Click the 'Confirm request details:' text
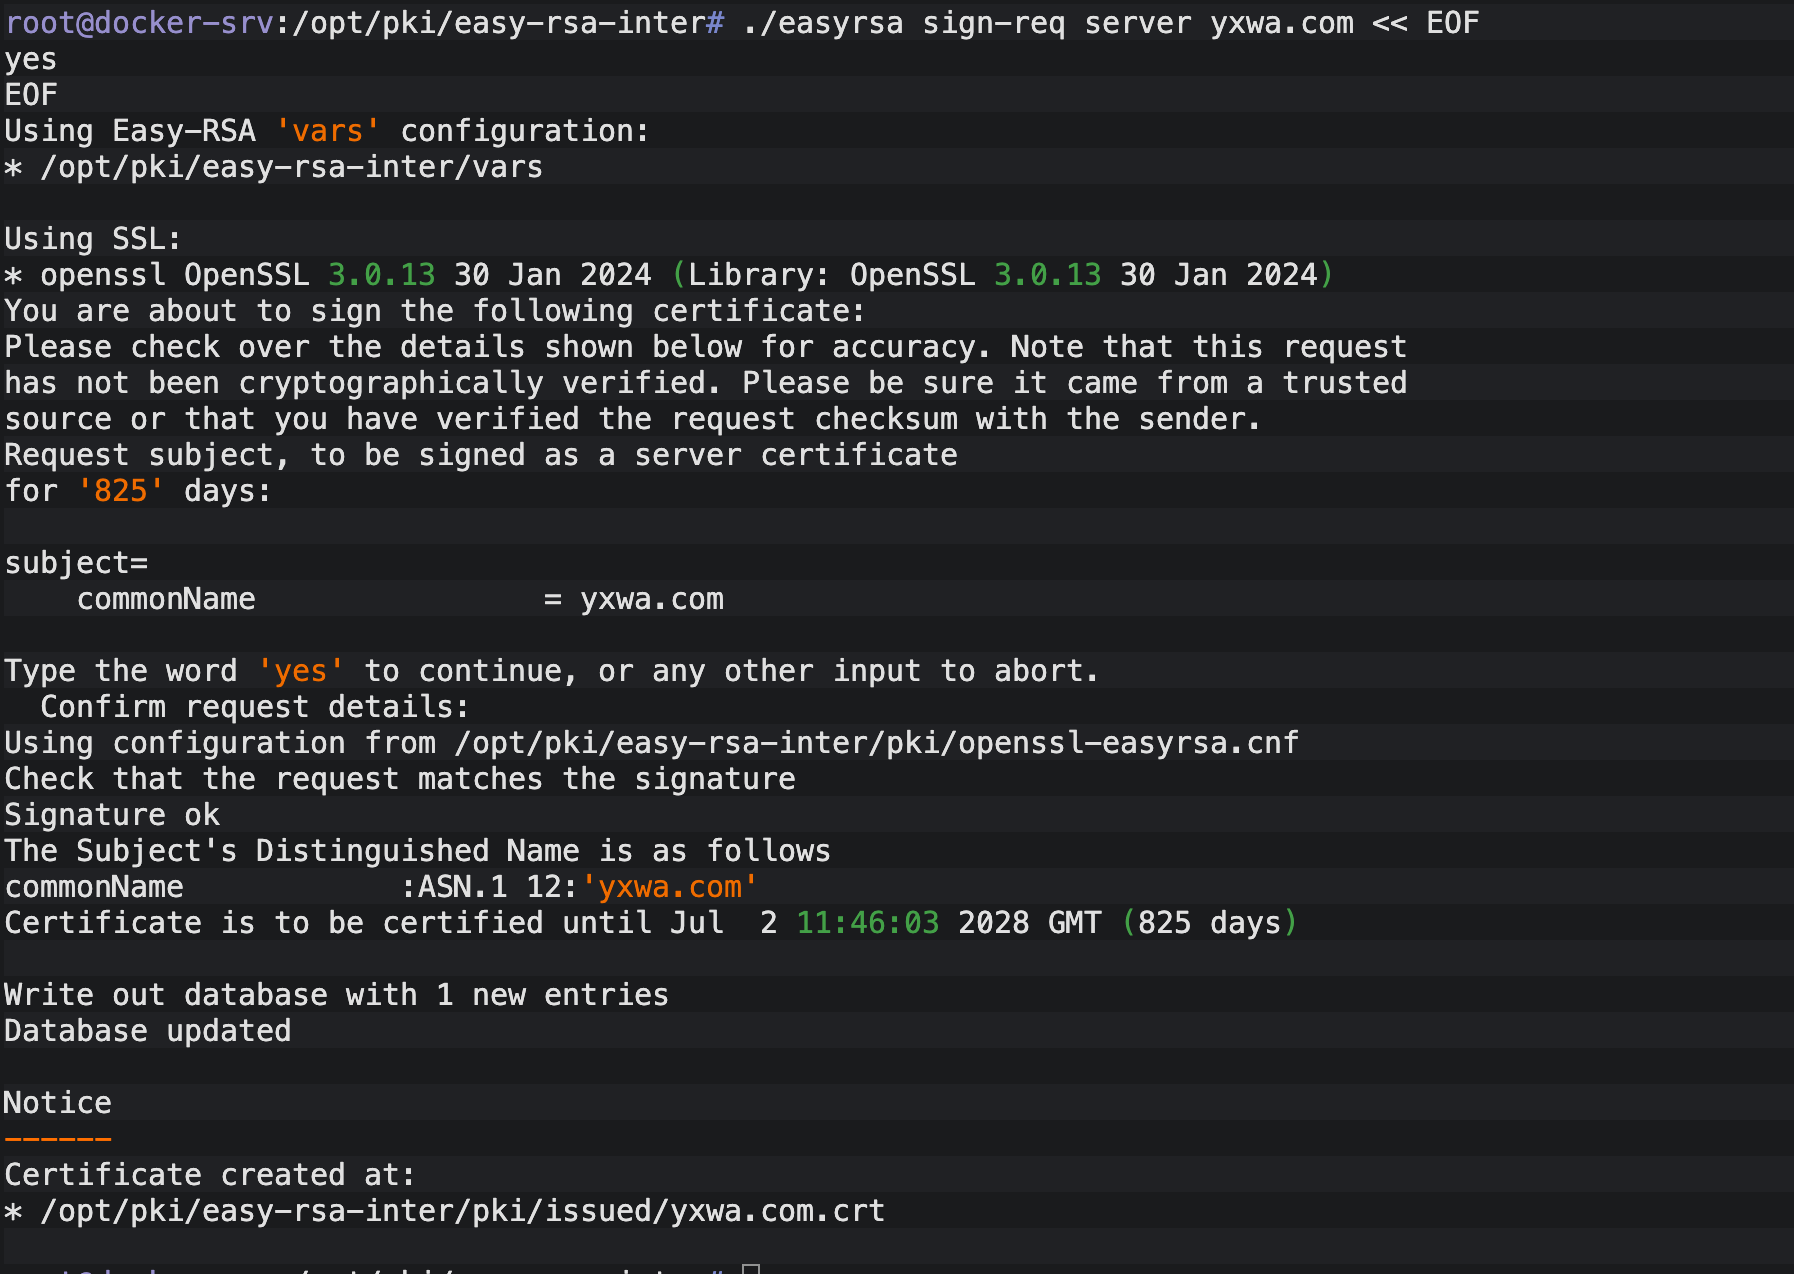The width and height of the screenshot is (1794, 1274). click(x=254, y=707)
